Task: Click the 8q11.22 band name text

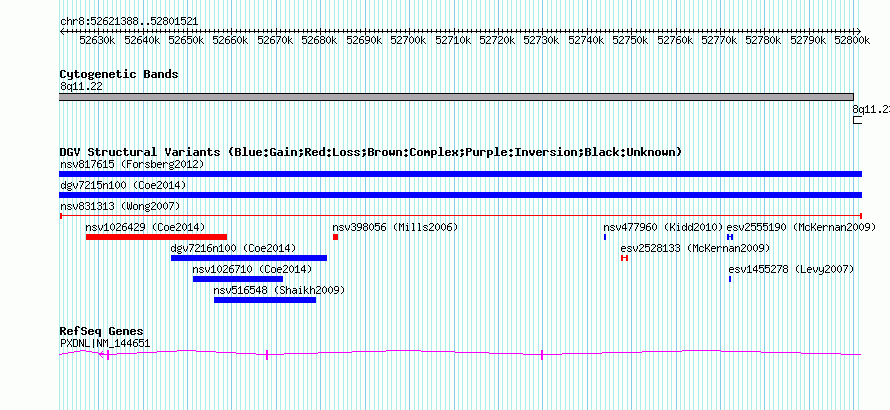Action: 81,86
